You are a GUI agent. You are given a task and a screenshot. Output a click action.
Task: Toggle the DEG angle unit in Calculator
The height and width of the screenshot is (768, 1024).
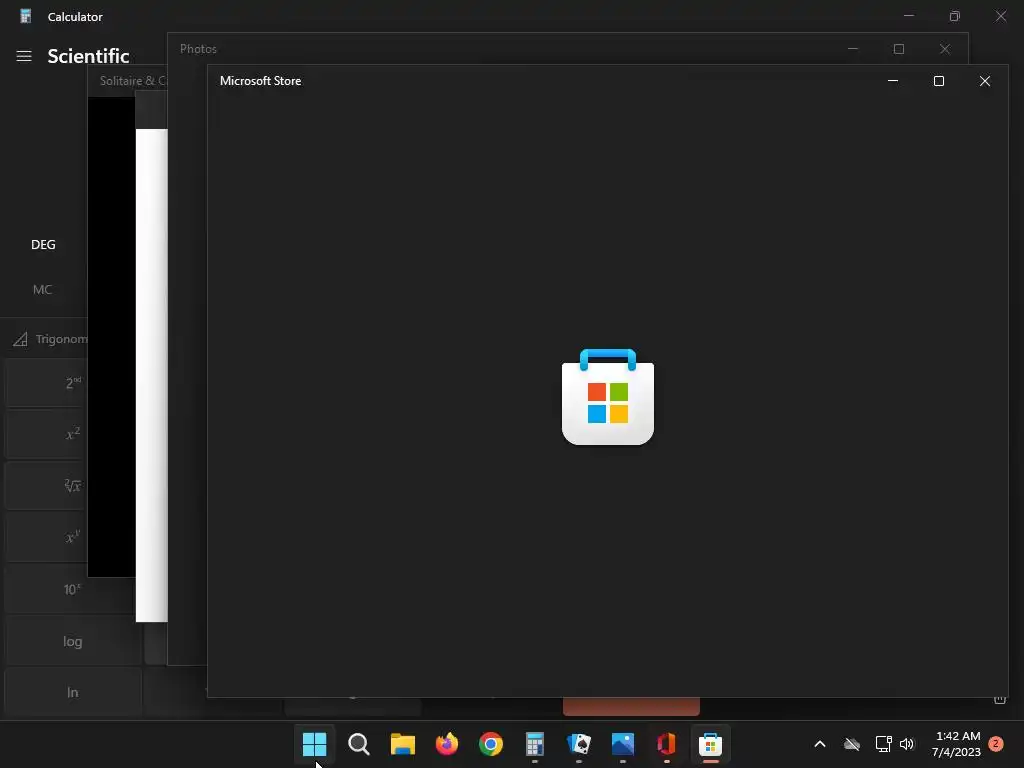click(x=43, y=244)
